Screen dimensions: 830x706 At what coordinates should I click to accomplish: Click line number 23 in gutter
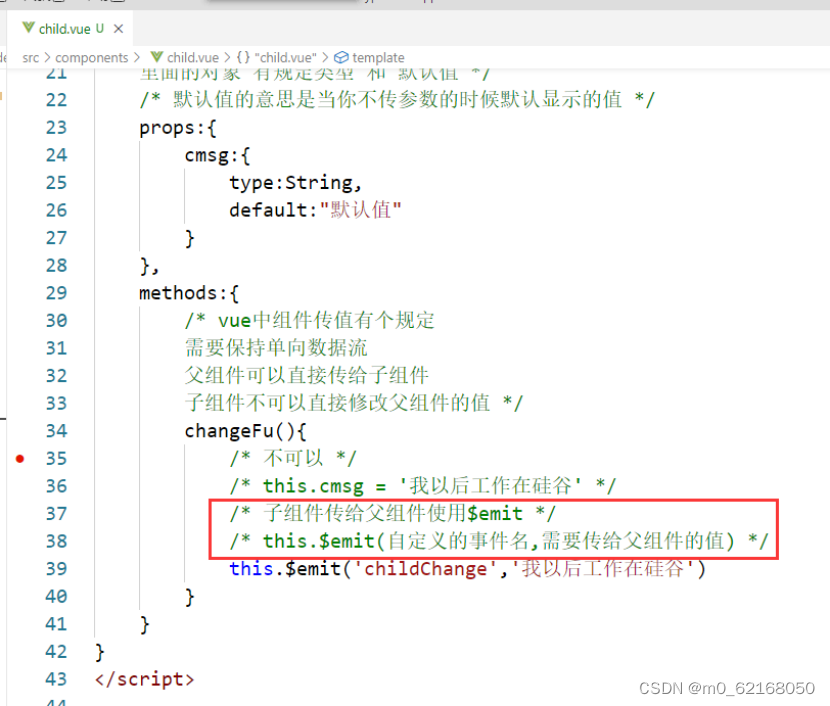57,128
